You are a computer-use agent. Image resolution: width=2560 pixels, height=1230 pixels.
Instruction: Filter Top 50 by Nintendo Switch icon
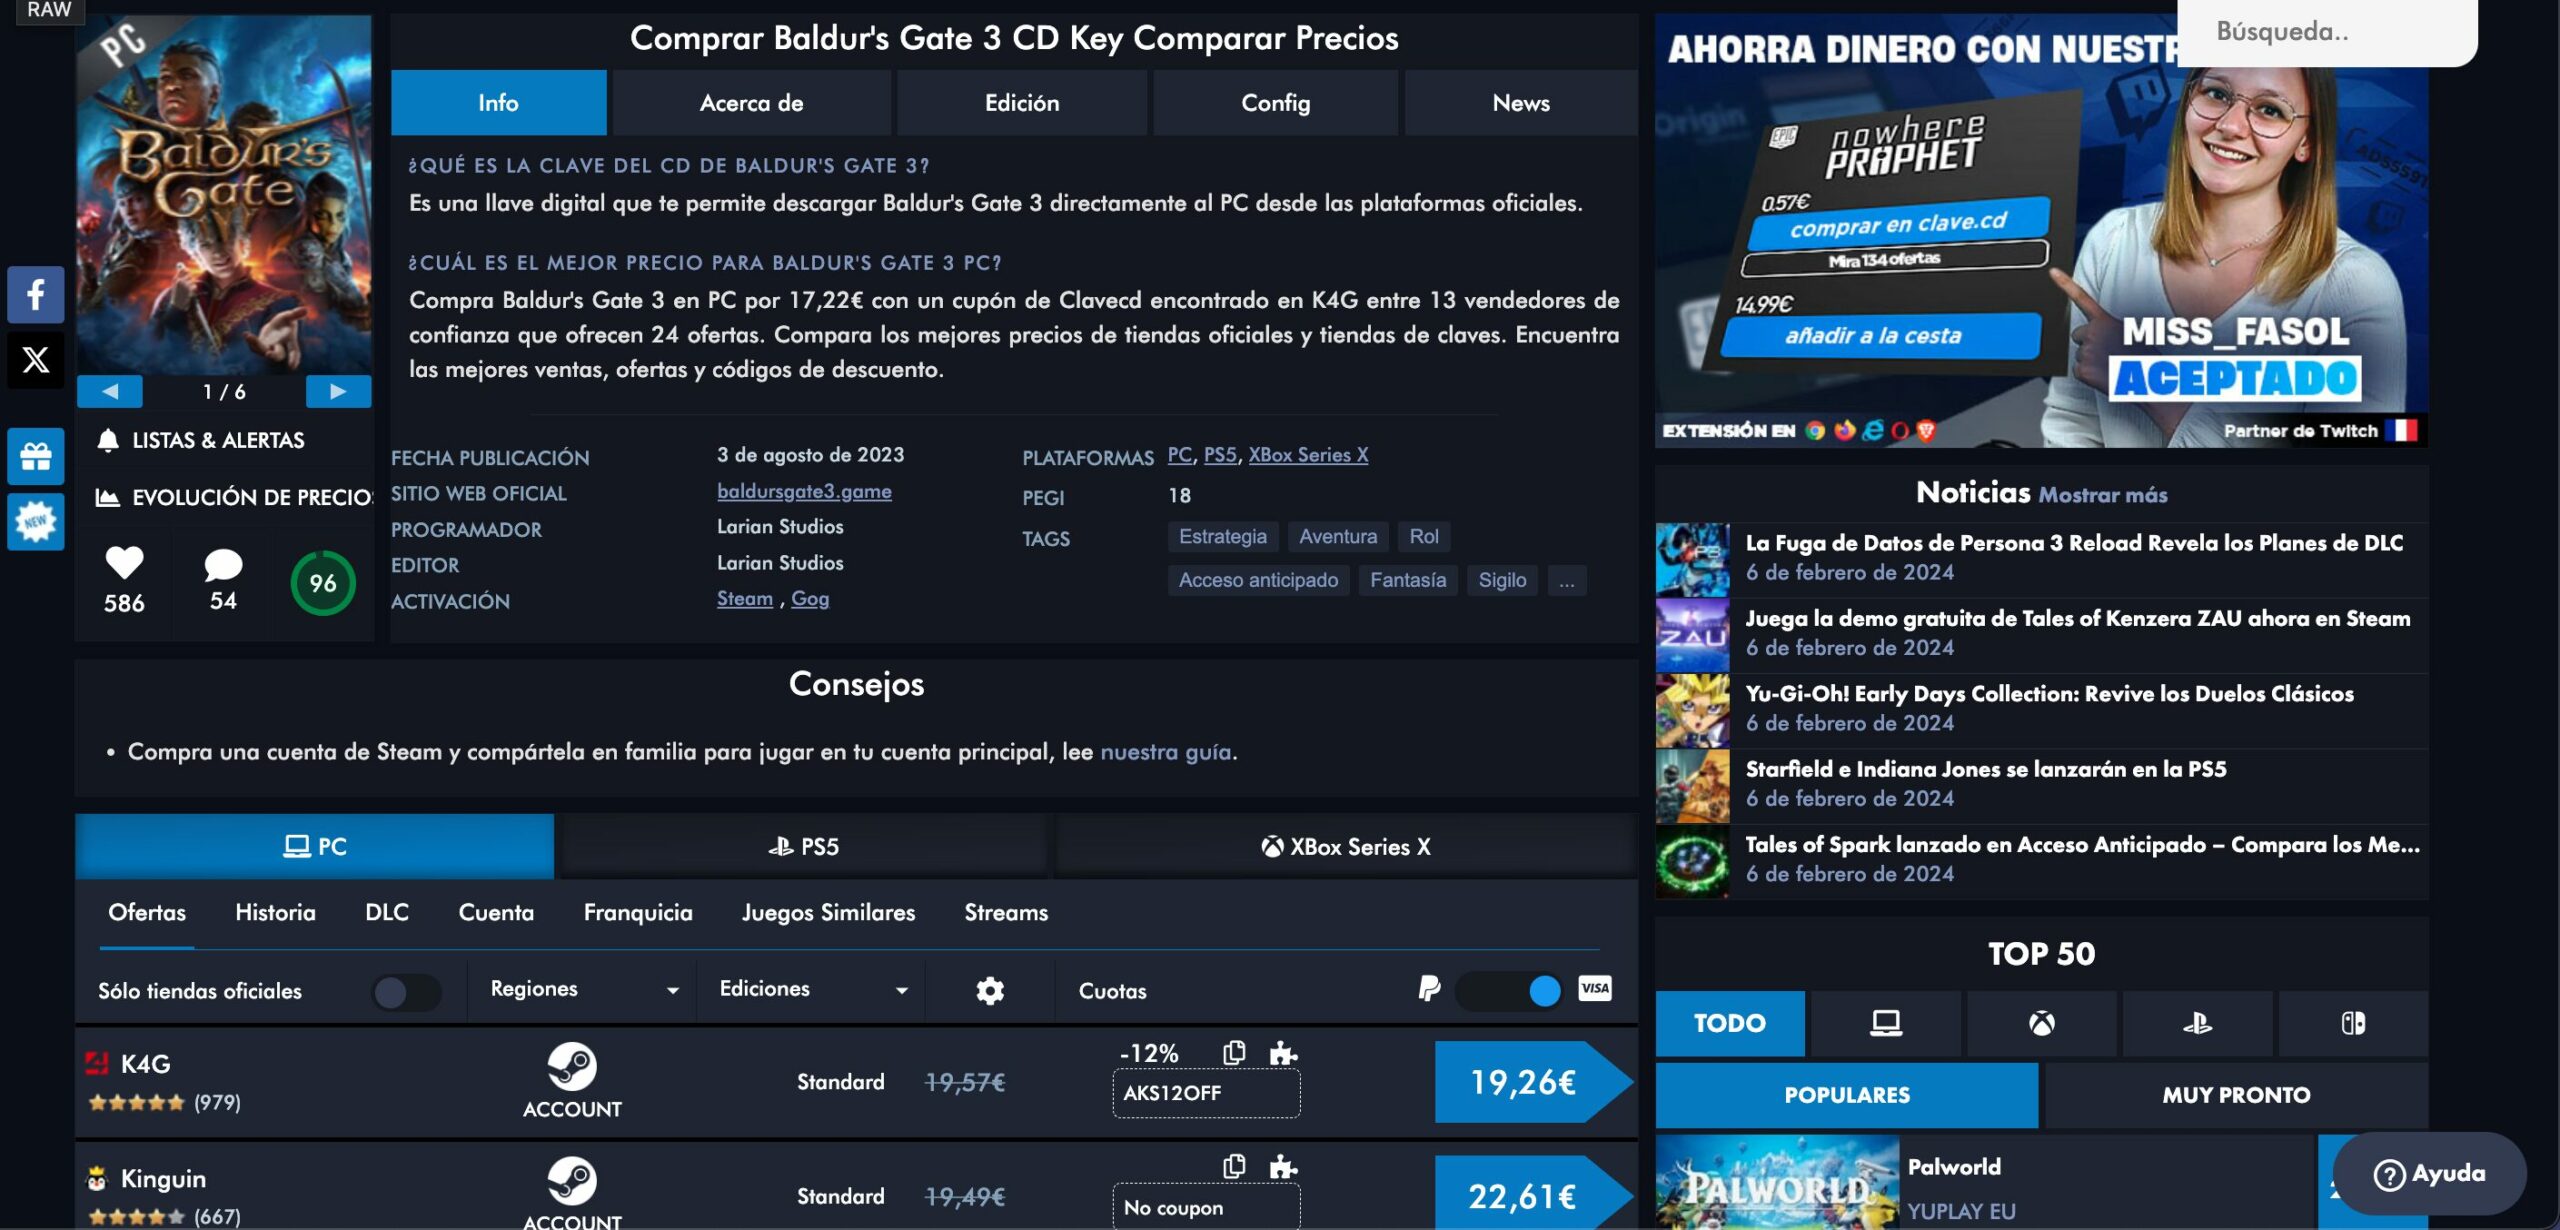point(2353,1023)
